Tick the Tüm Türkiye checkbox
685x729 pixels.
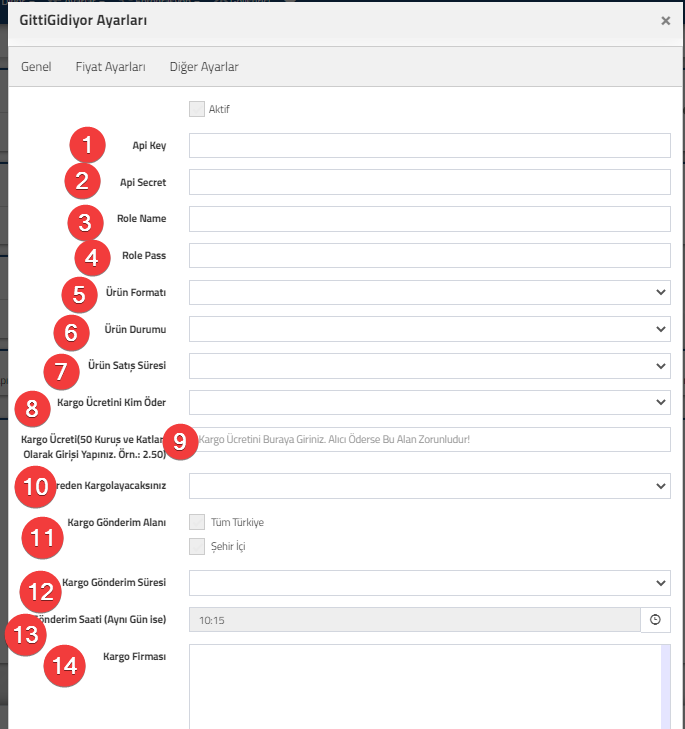(197, 522)
